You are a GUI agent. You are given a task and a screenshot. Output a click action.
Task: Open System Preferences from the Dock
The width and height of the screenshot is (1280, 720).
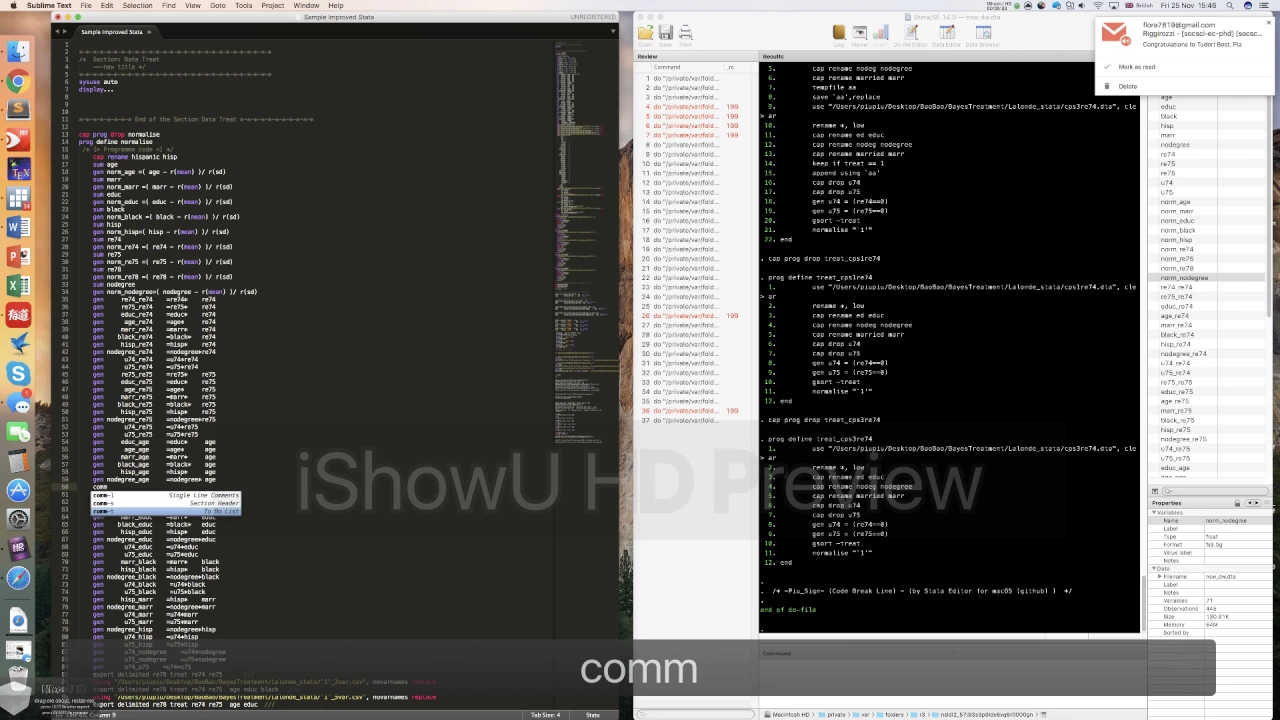coord(18,519)
